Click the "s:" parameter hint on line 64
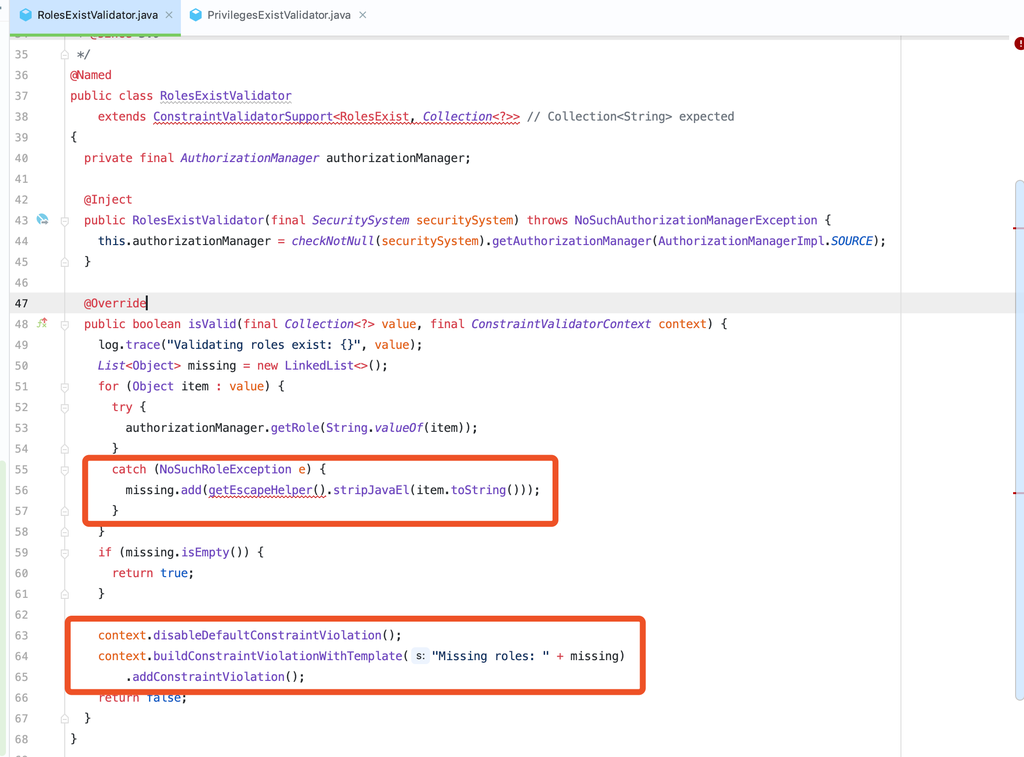This screenshot has height=757, width=1024. click(420, 656)
